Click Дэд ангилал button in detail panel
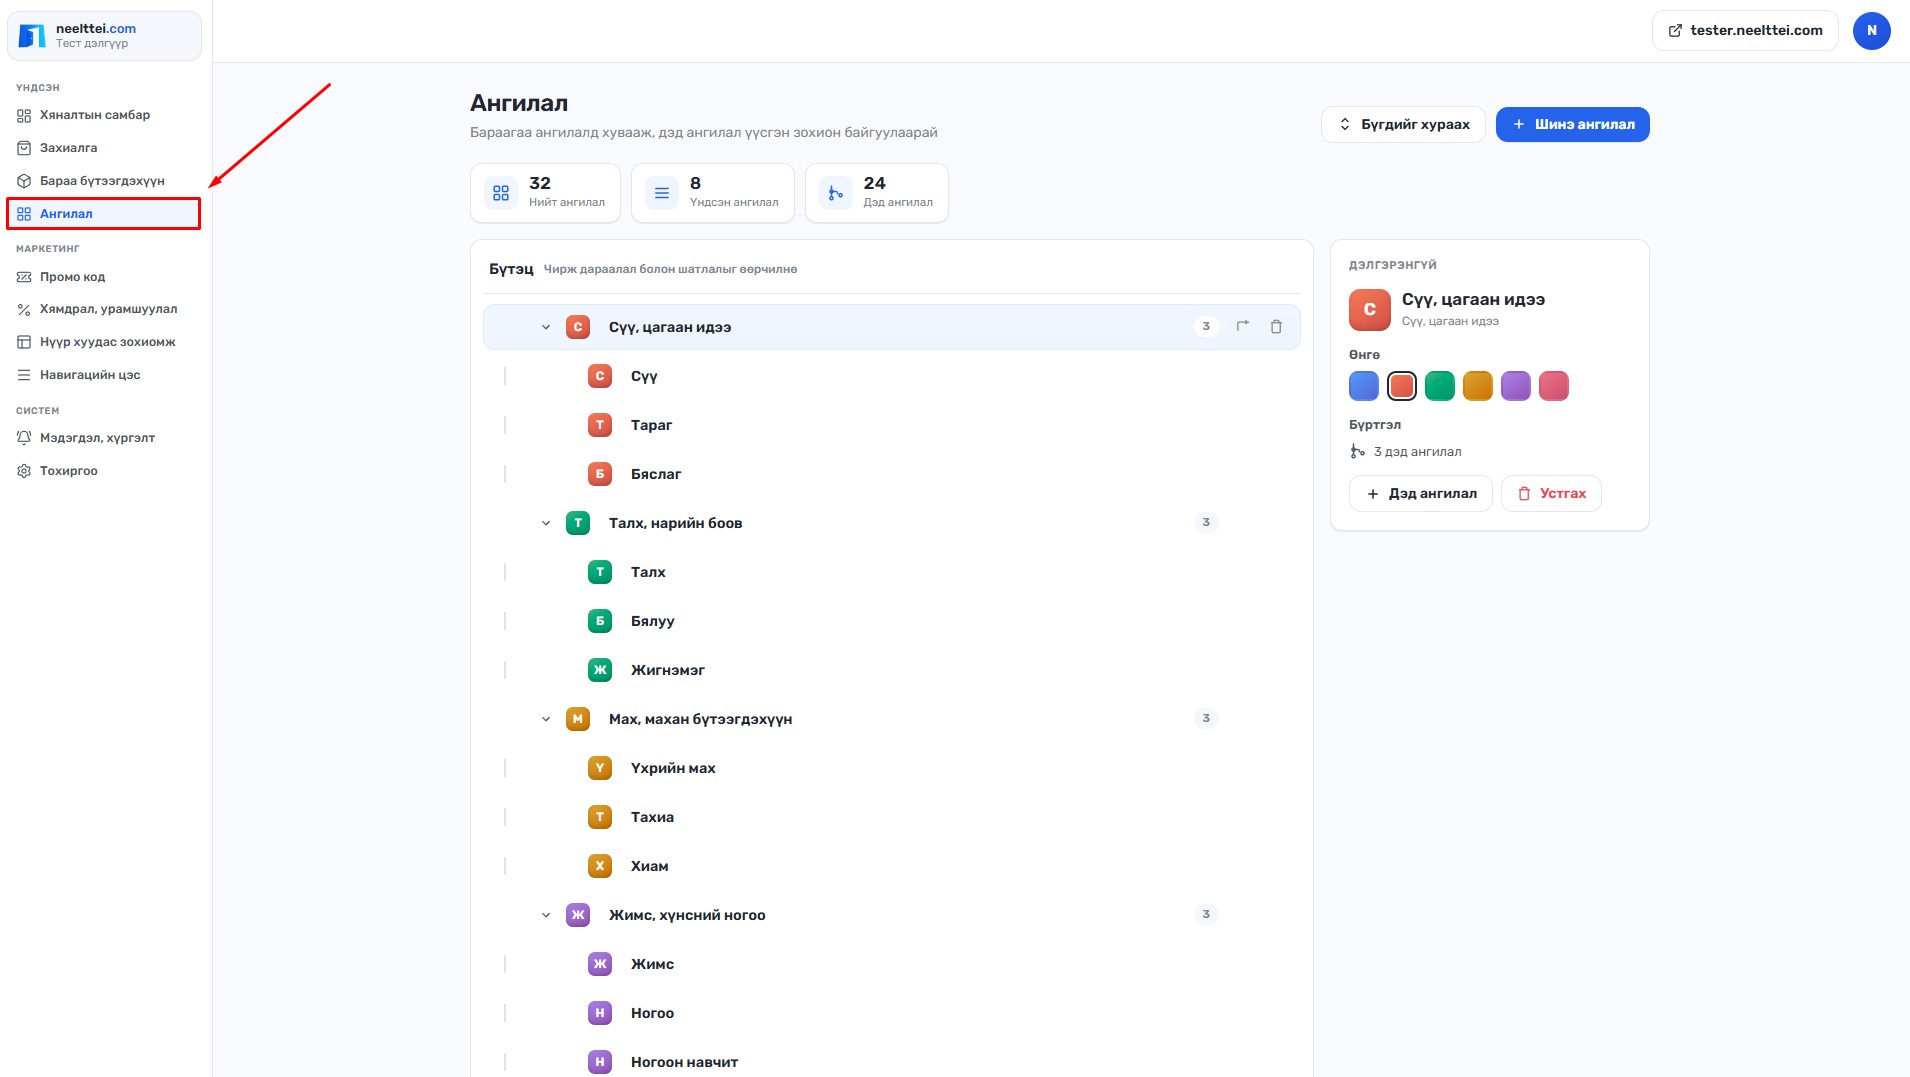The width and height of the screenshot is (1910, 1077). click(1421, 494)
